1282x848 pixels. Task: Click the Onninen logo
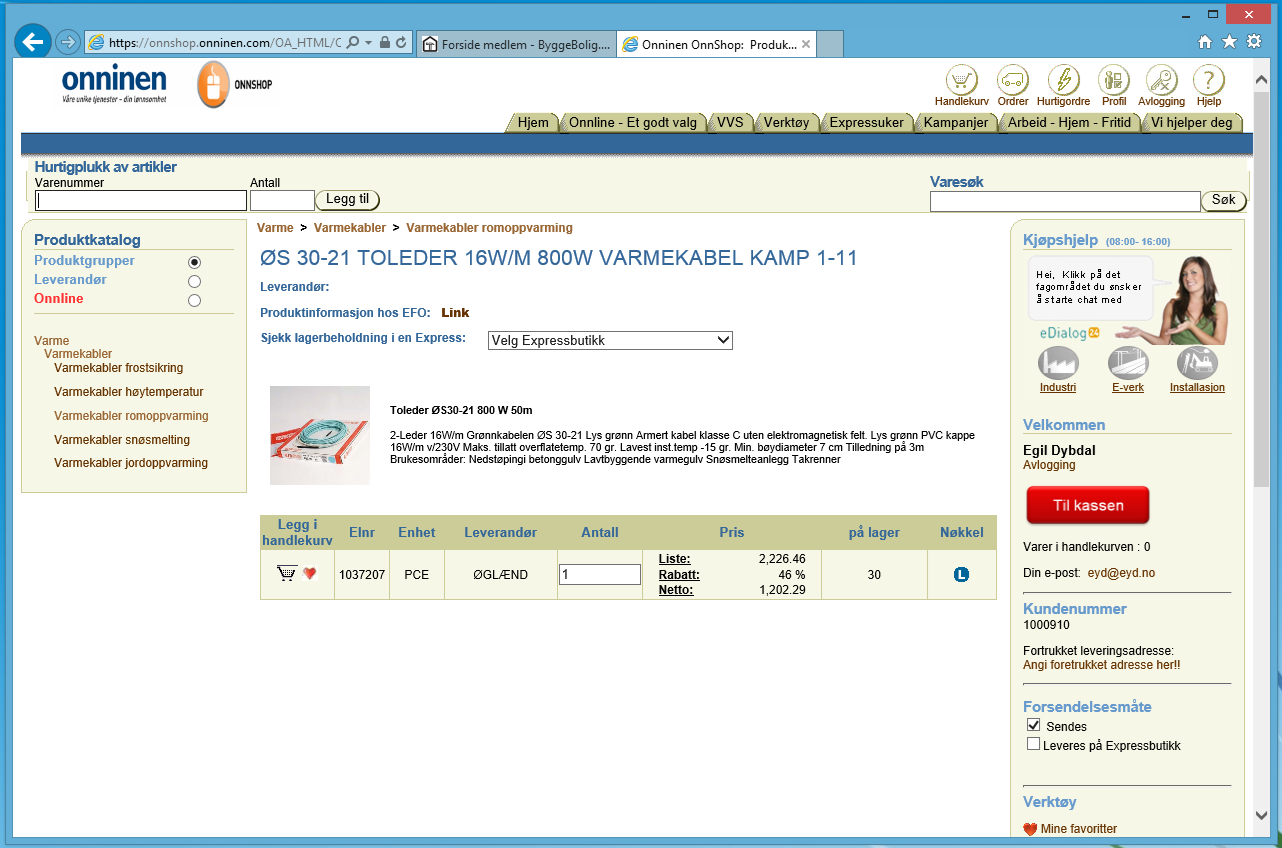[114, 84]
